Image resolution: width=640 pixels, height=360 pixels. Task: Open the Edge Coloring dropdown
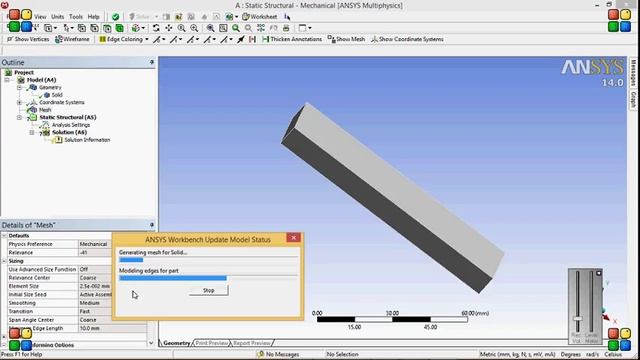124,39
